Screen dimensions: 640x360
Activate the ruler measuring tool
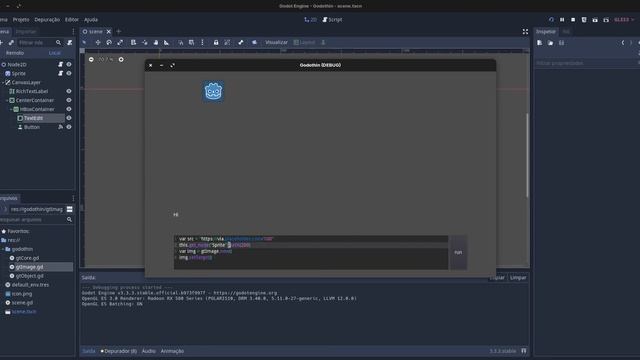[x=167, y=42]
